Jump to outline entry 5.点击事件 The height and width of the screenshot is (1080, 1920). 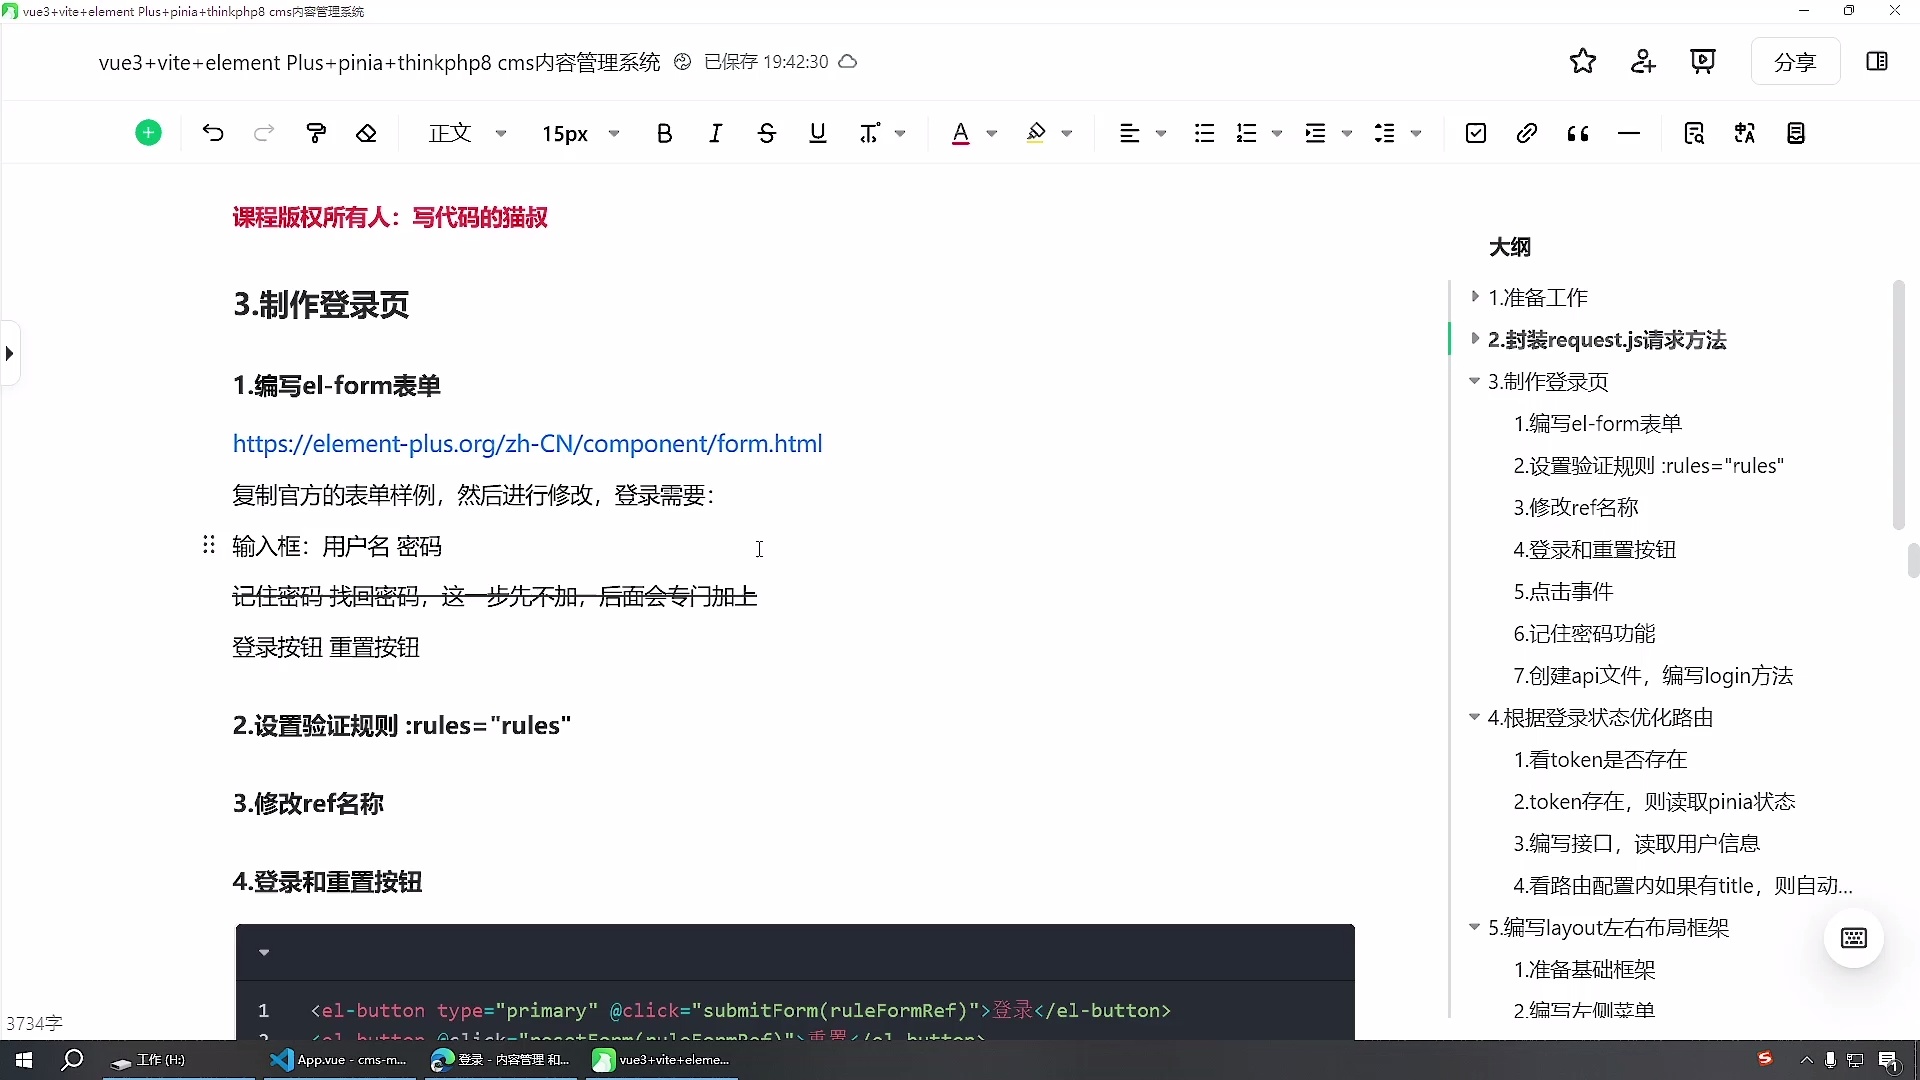[1563, 591]
